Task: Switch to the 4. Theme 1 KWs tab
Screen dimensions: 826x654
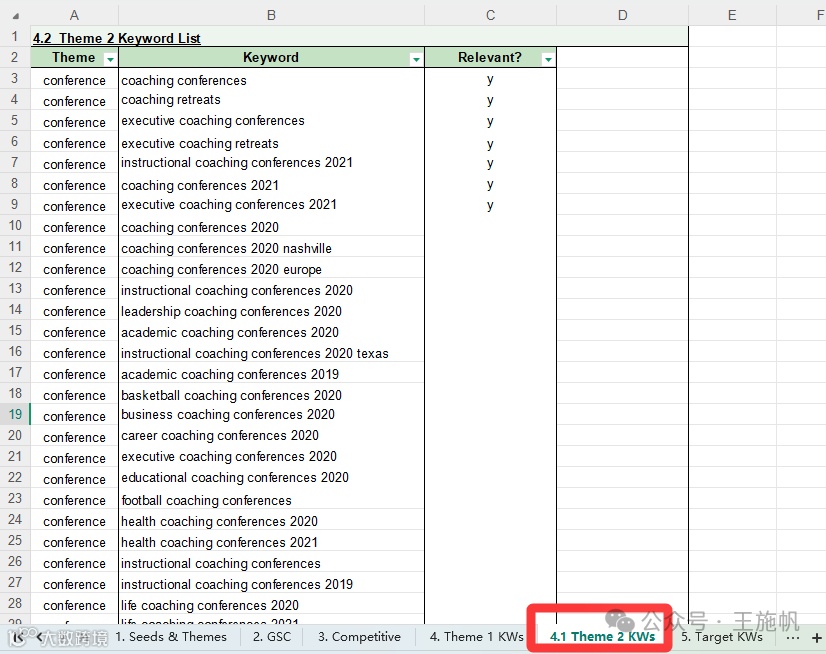Action: (477, 637)
